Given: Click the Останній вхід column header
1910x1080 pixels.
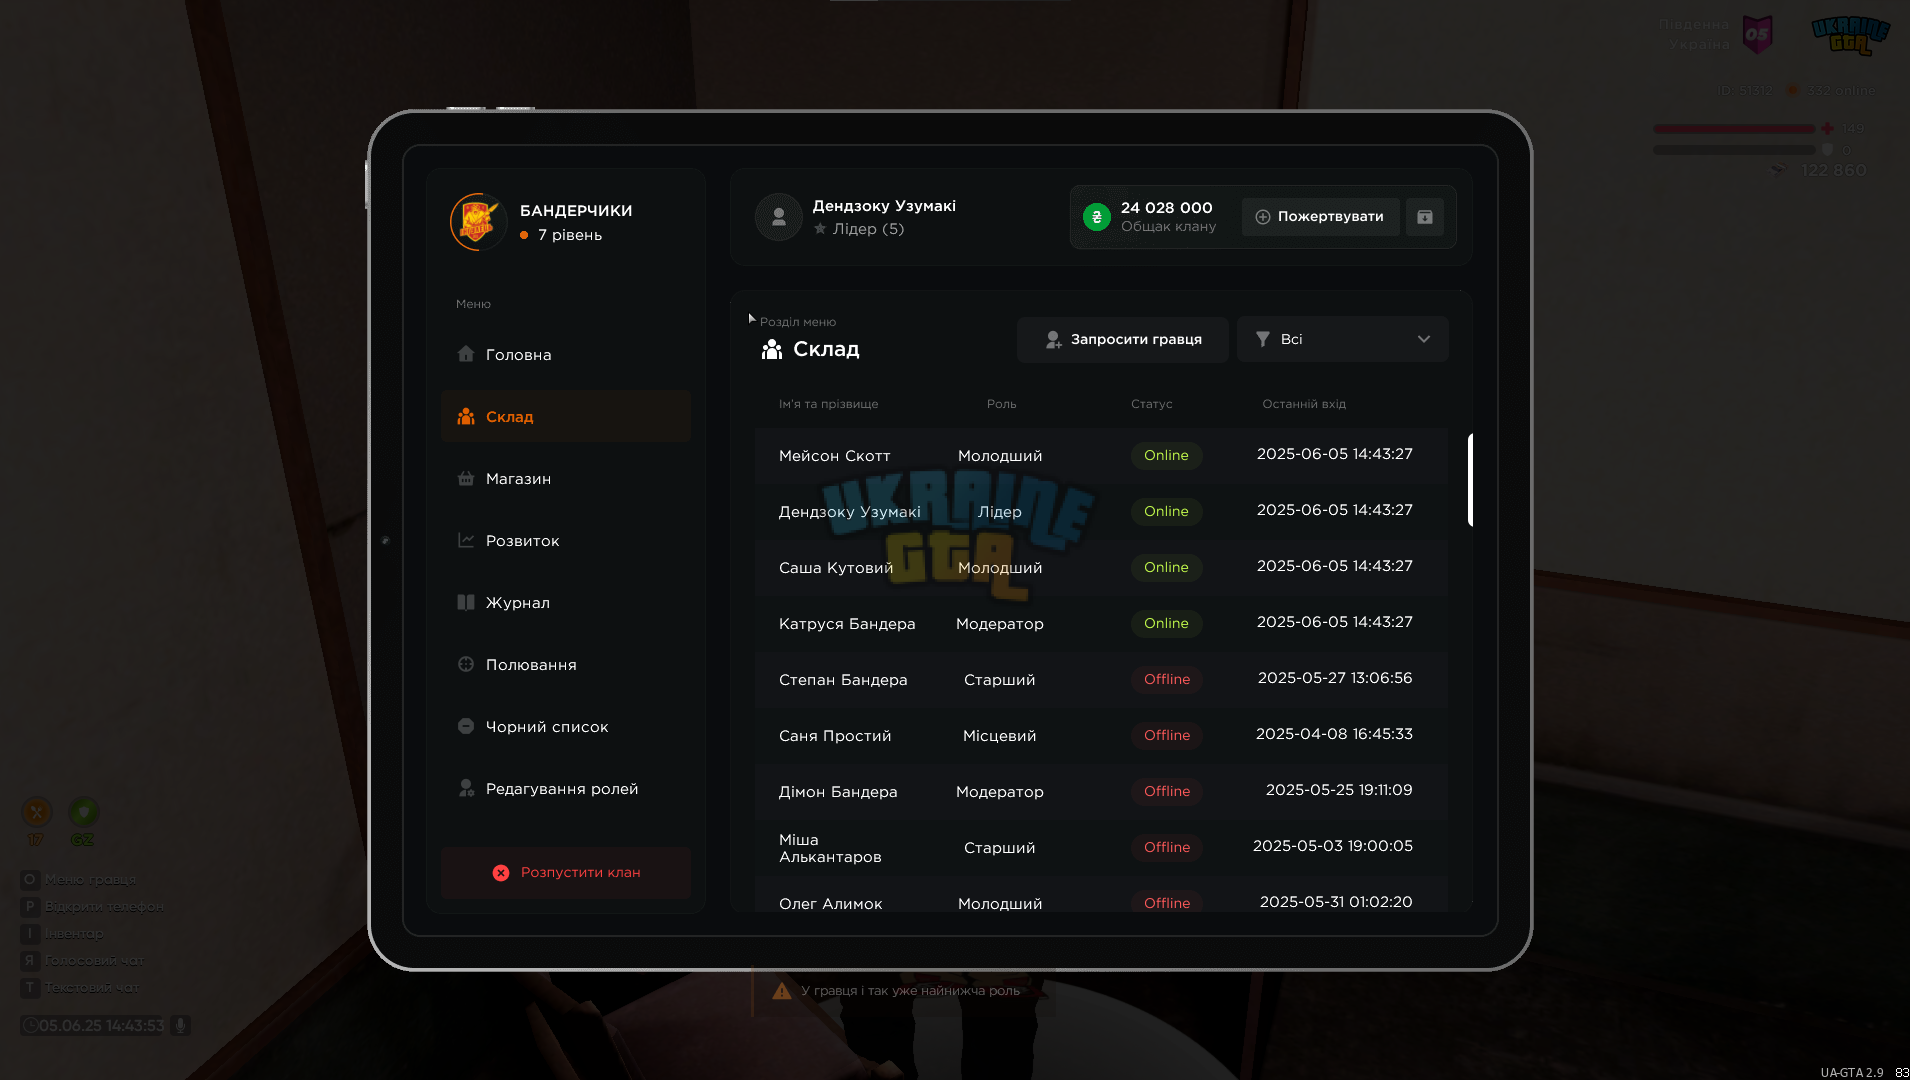Looking at the screenshot, I should click(1304, 404).
